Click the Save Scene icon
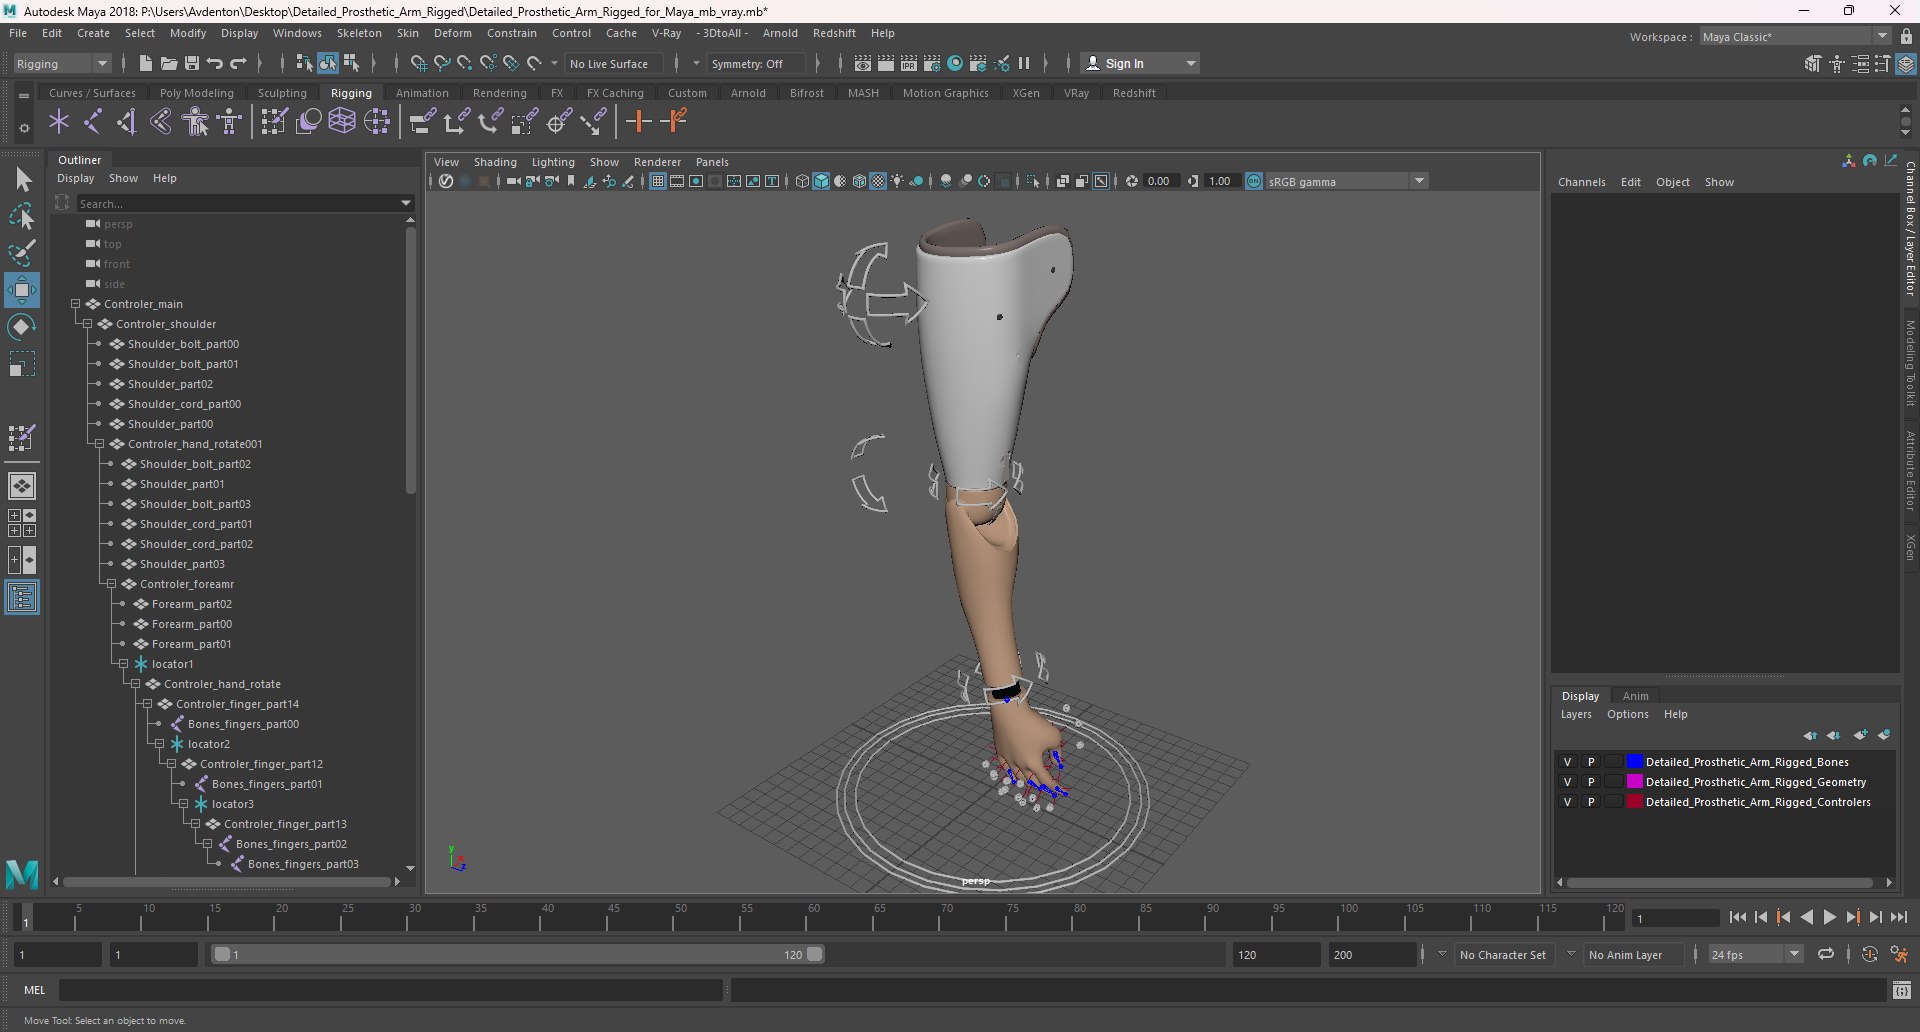Image resolution: width=1920 pixels, height=1032 pixels. click(x=192, y=63)
